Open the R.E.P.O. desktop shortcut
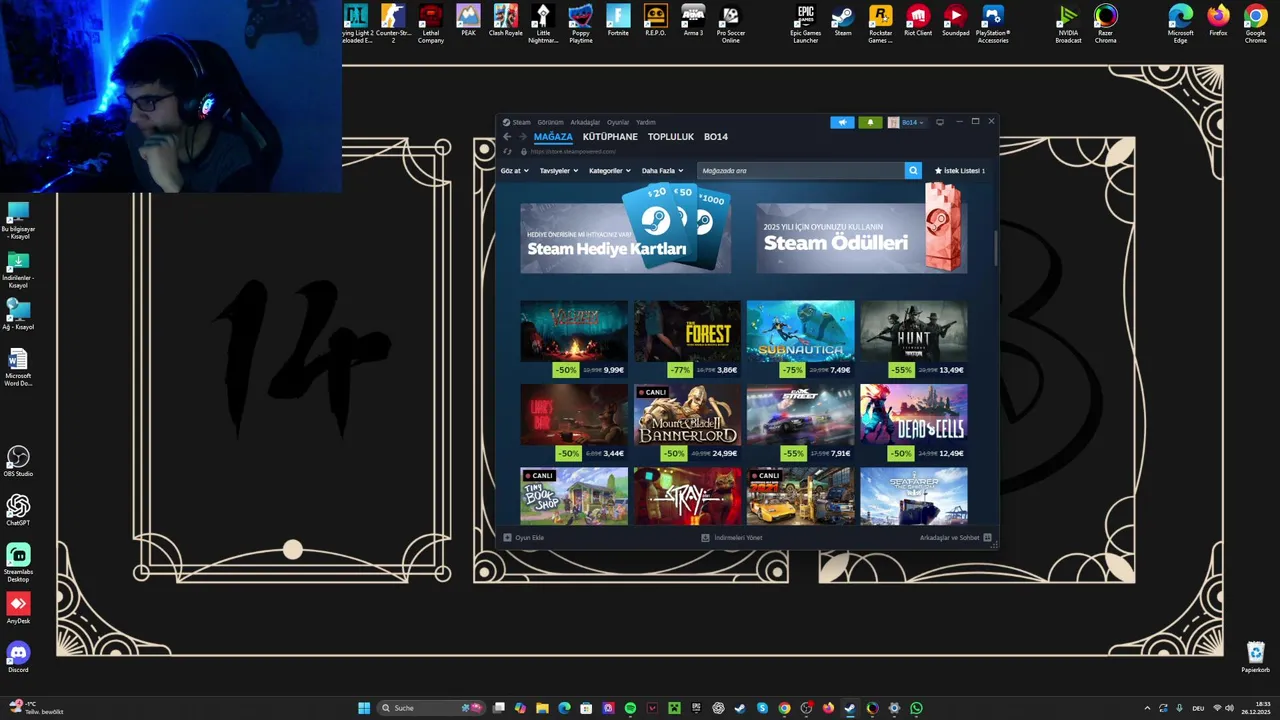This screenshot has height=720, width=1280. 655,20
